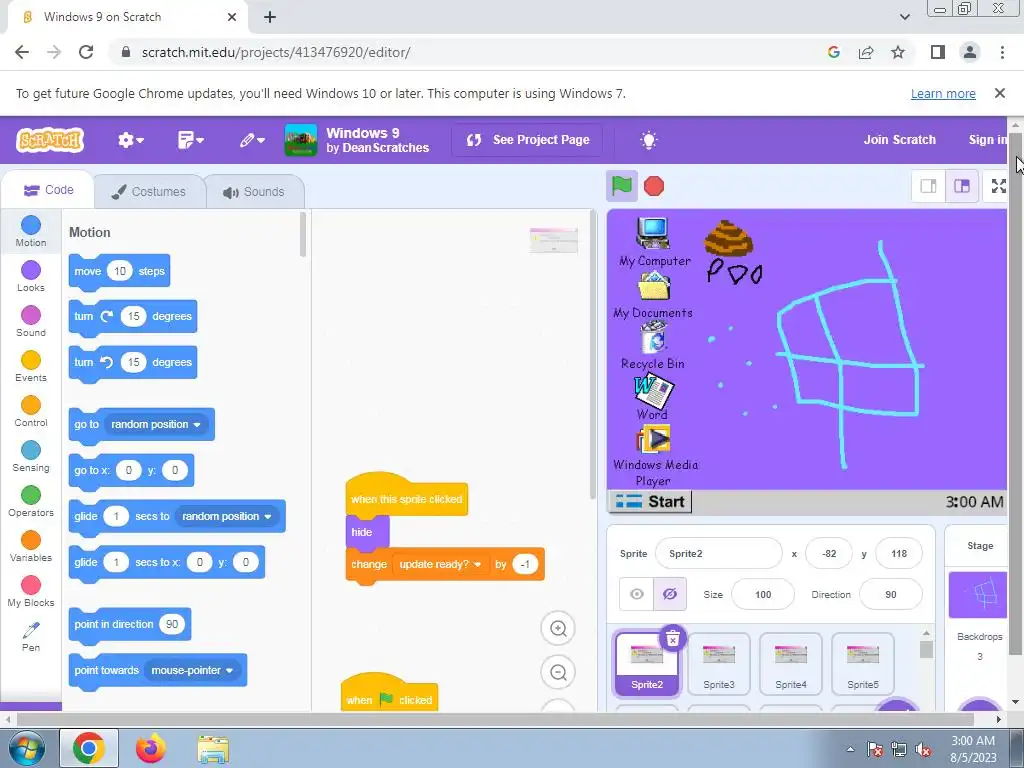
Task: Stop the project with the red stop button
Action: pyautogui.click(x=654, y=187)
